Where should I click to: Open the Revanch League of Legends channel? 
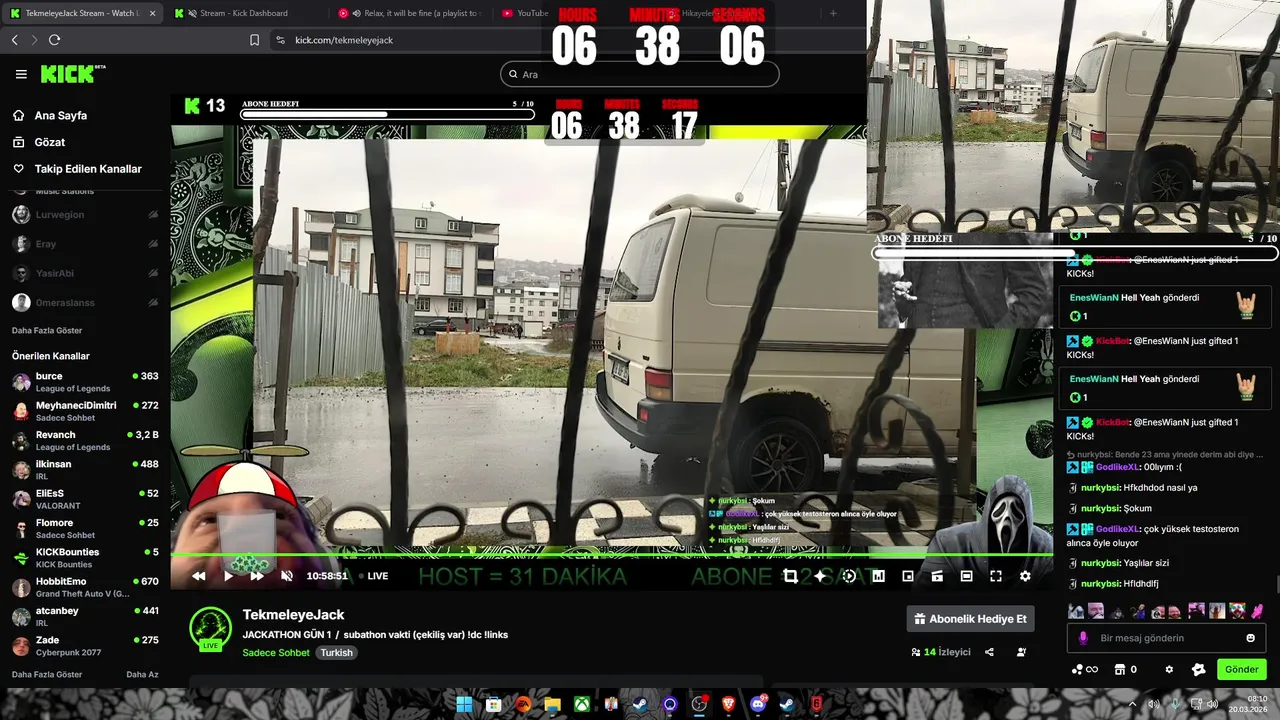85,441
